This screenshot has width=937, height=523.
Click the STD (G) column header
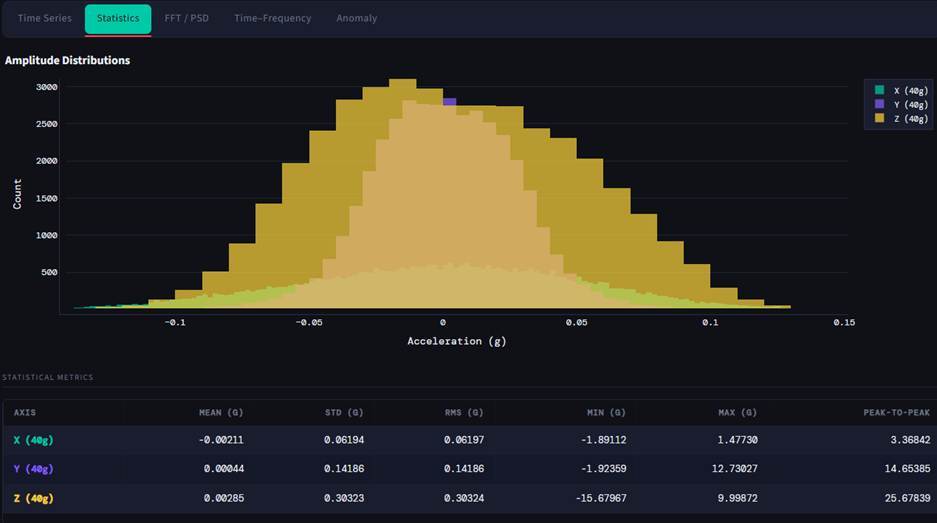point(344,412)
